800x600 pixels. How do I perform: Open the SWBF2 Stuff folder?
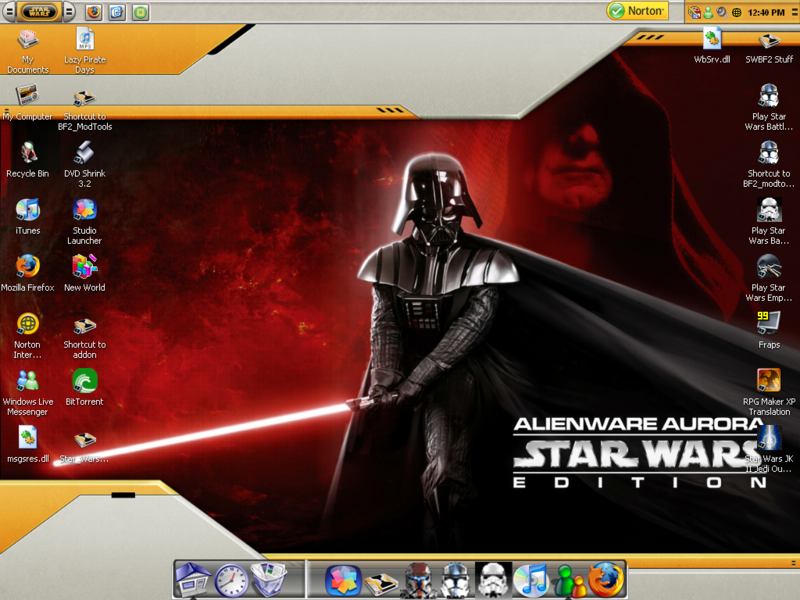[x=769, y=48]
